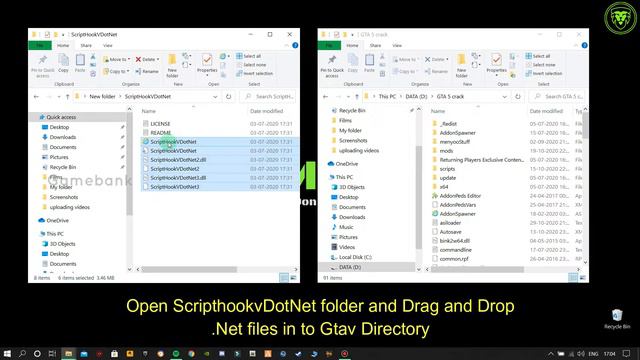The width and height of the screenshot is (640, 360).
Task: Refresh the GTA 5 crack folder view
Action: [x=518, y=97]
